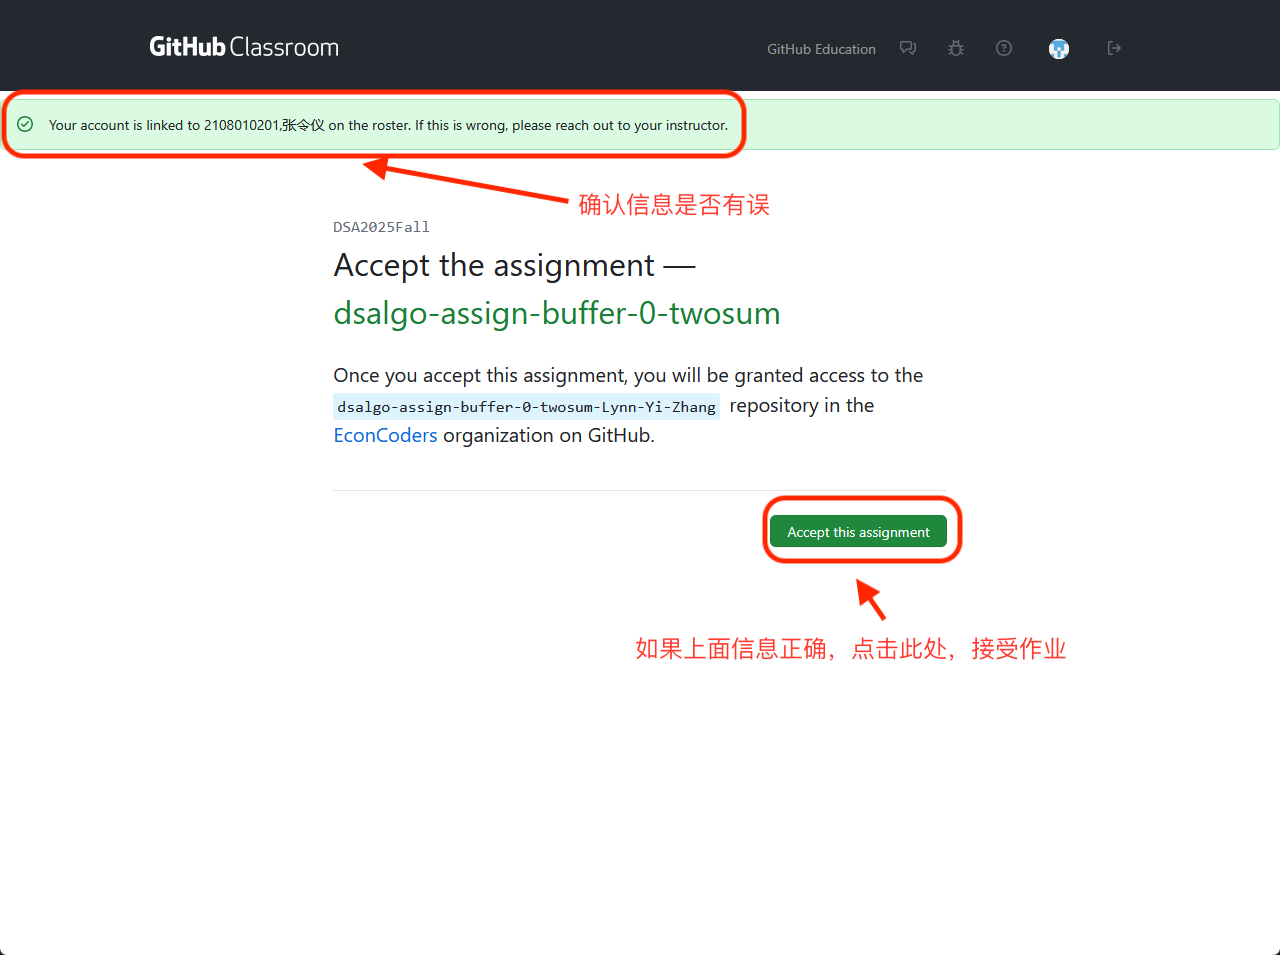
Task: Accept this assignment
Action: tap(858, 532)
